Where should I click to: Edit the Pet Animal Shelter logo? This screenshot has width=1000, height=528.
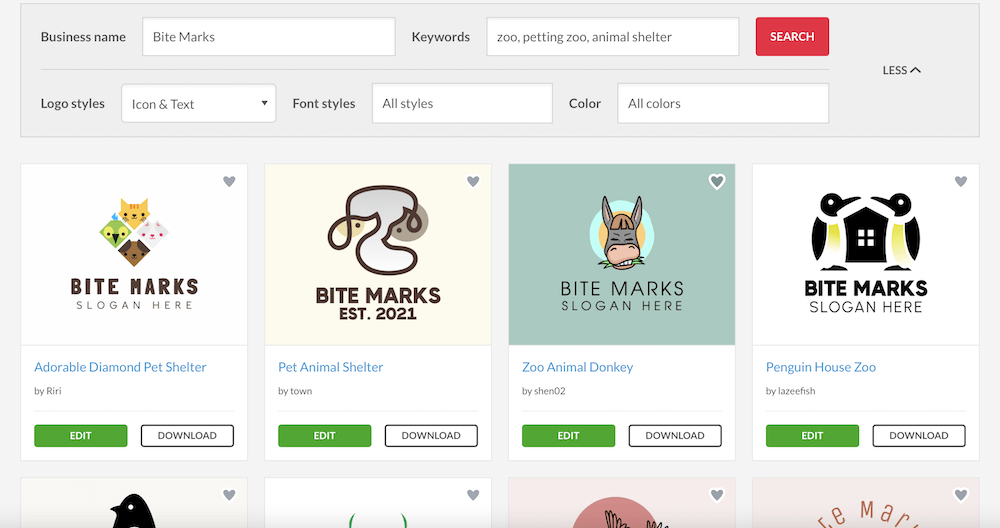[x=325, y=436]
